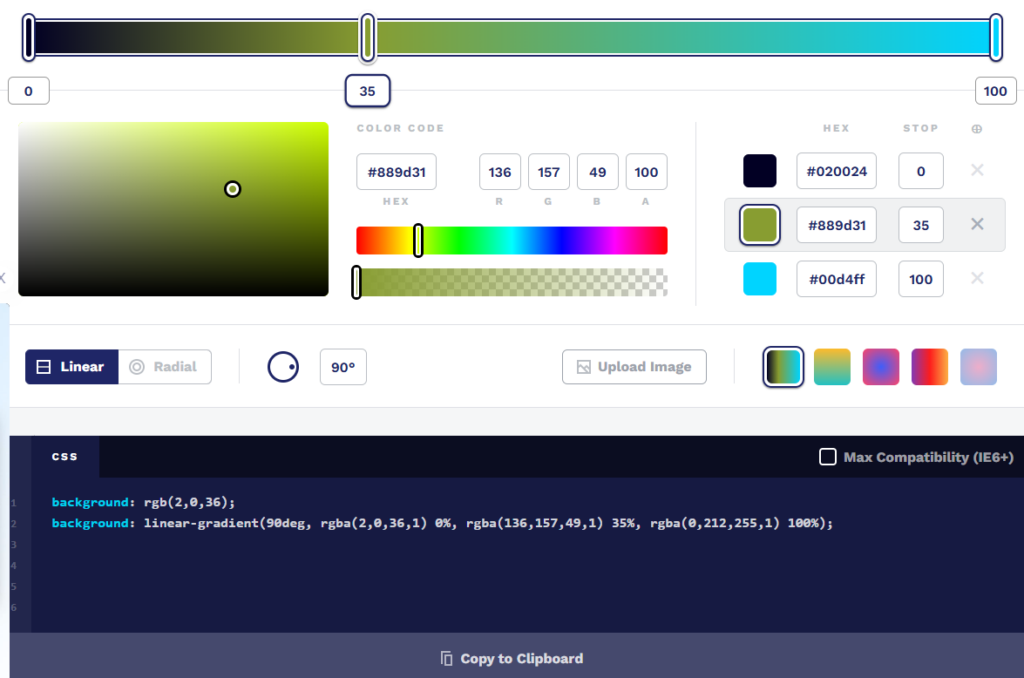1024x678 pixels.
Task: Select the yellow-to-teal preset gradient
Action: 832,367
